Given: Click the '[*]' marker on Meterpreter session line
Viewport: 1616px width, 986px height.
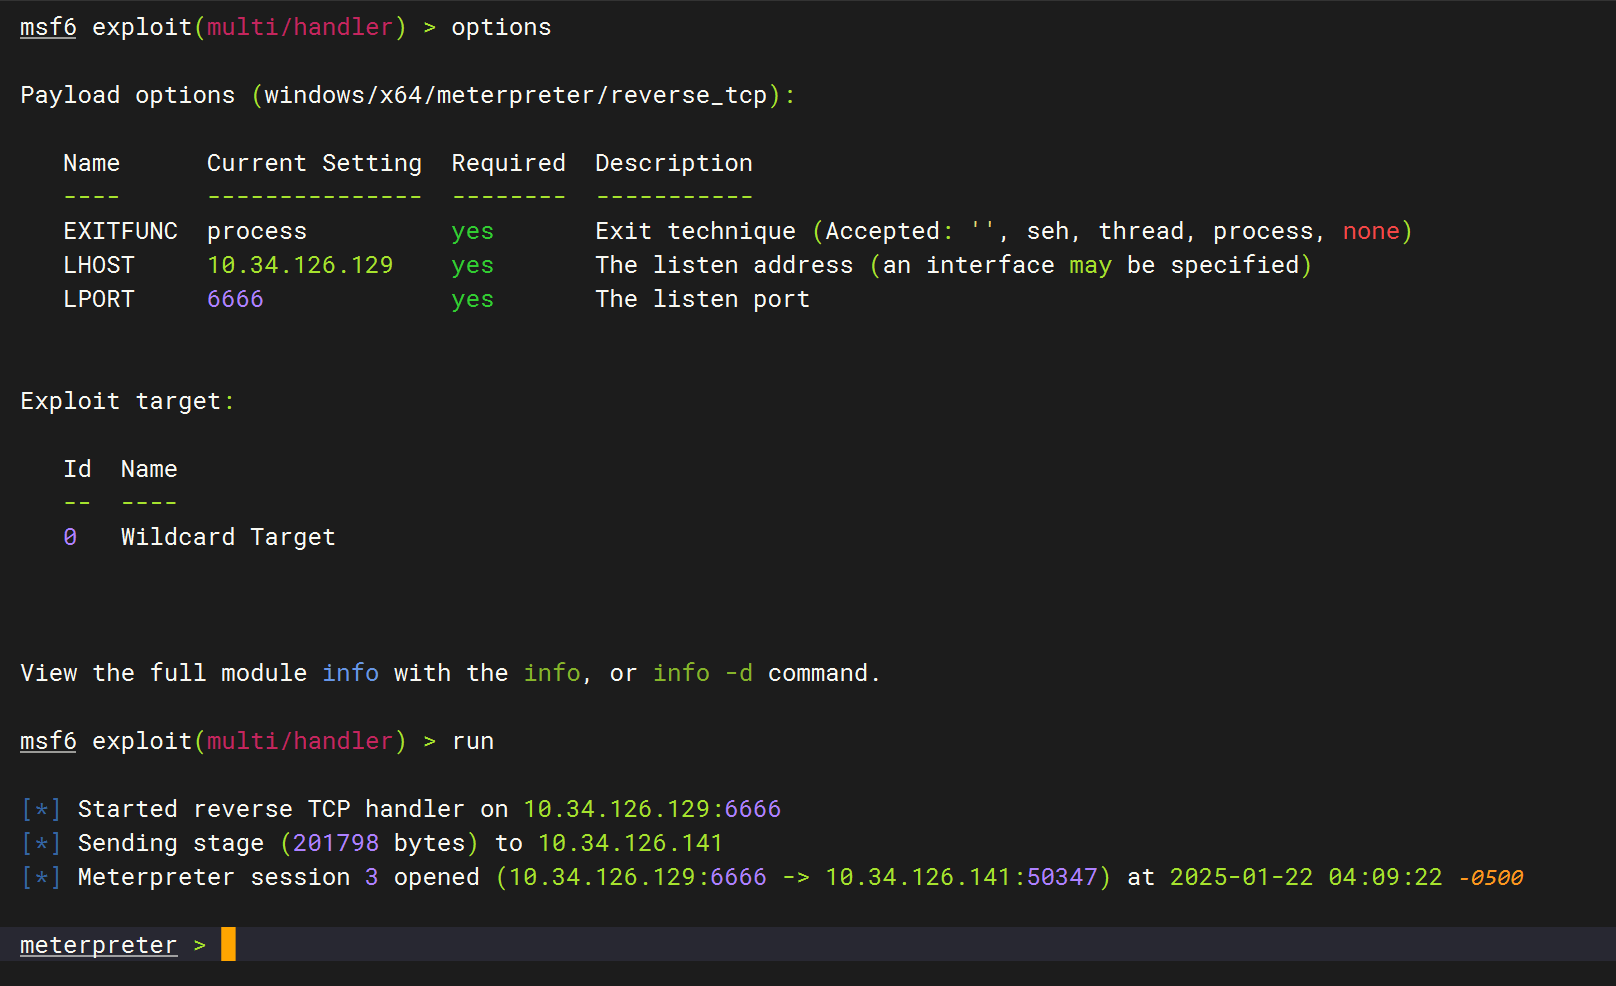Looking at the screenshot, I should coord(41,877).
